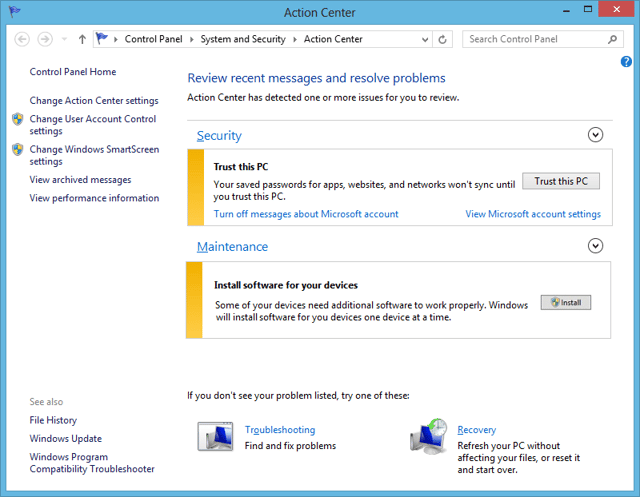Open the Recovery link

coord(477,430)
